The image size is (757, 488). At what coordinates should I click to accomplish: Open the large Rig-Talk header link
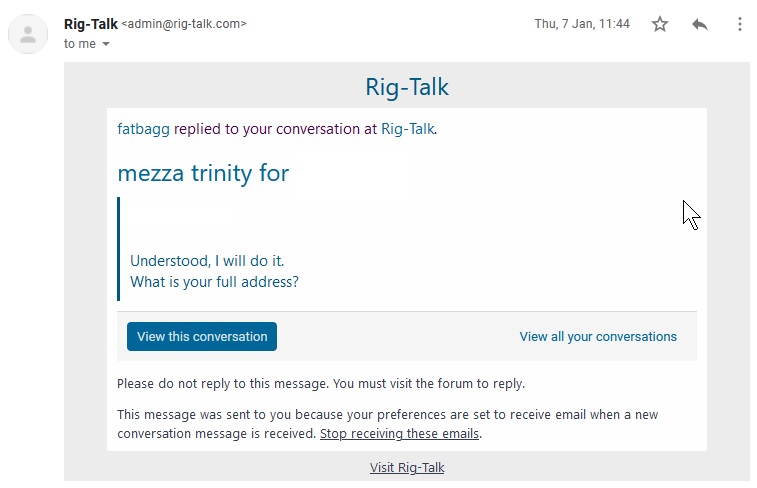pyautogui.click(x=407, y=87)
